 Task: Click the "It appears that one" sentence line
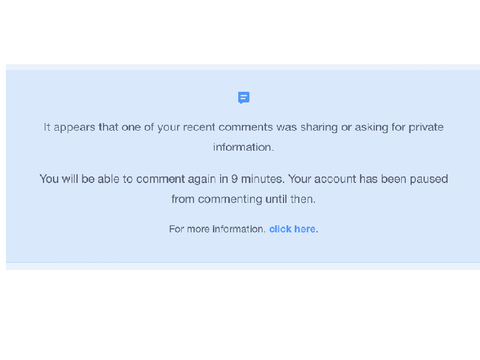(243, 127)
